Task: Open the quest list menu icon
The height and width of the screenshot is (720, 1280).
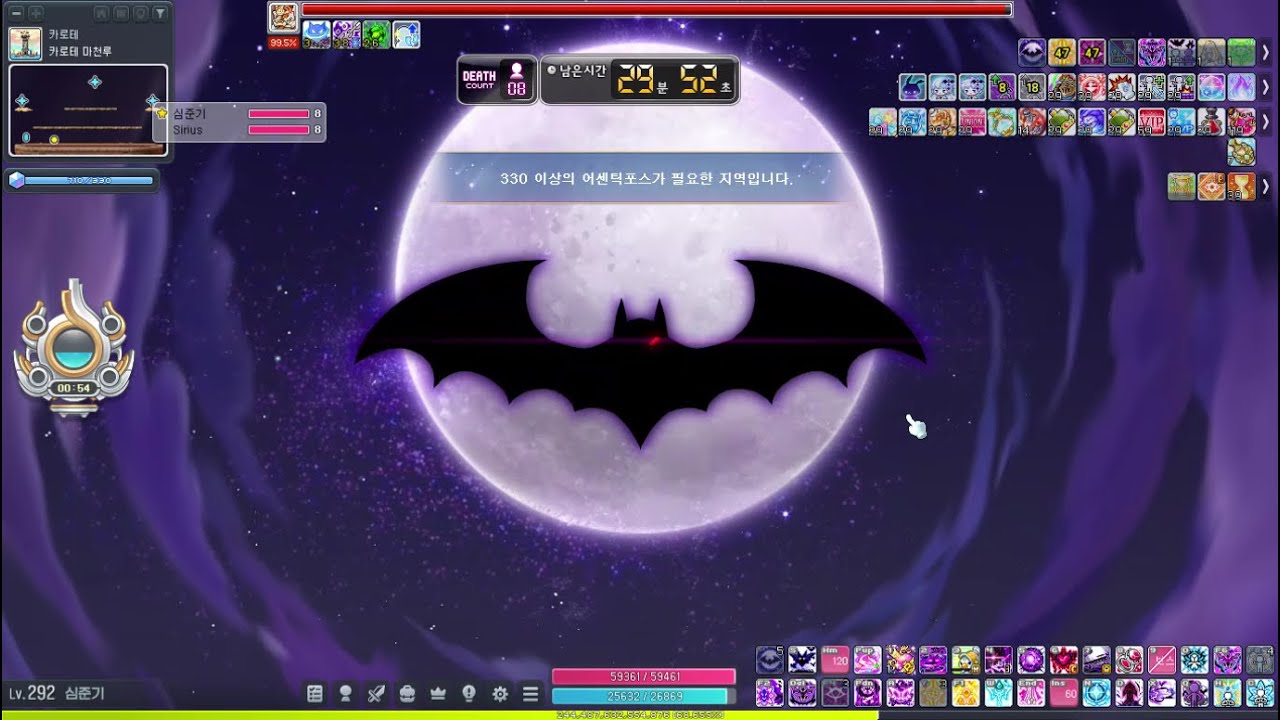Action: tap(315, 693)
